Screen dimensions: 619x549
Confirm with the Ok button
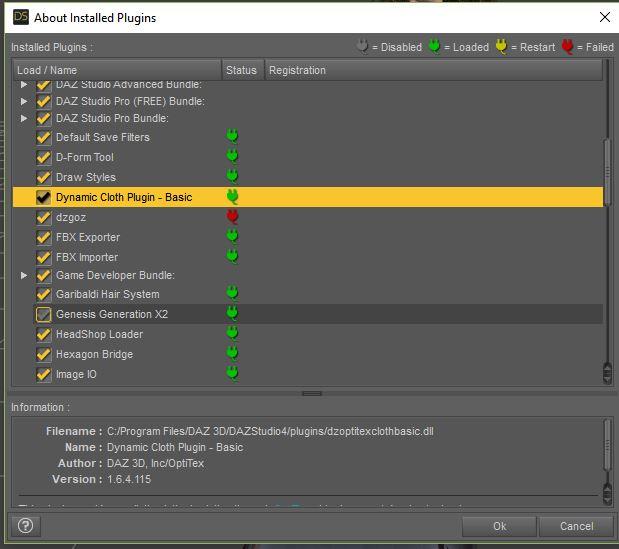pyautogui.click(x=499, y=526)
